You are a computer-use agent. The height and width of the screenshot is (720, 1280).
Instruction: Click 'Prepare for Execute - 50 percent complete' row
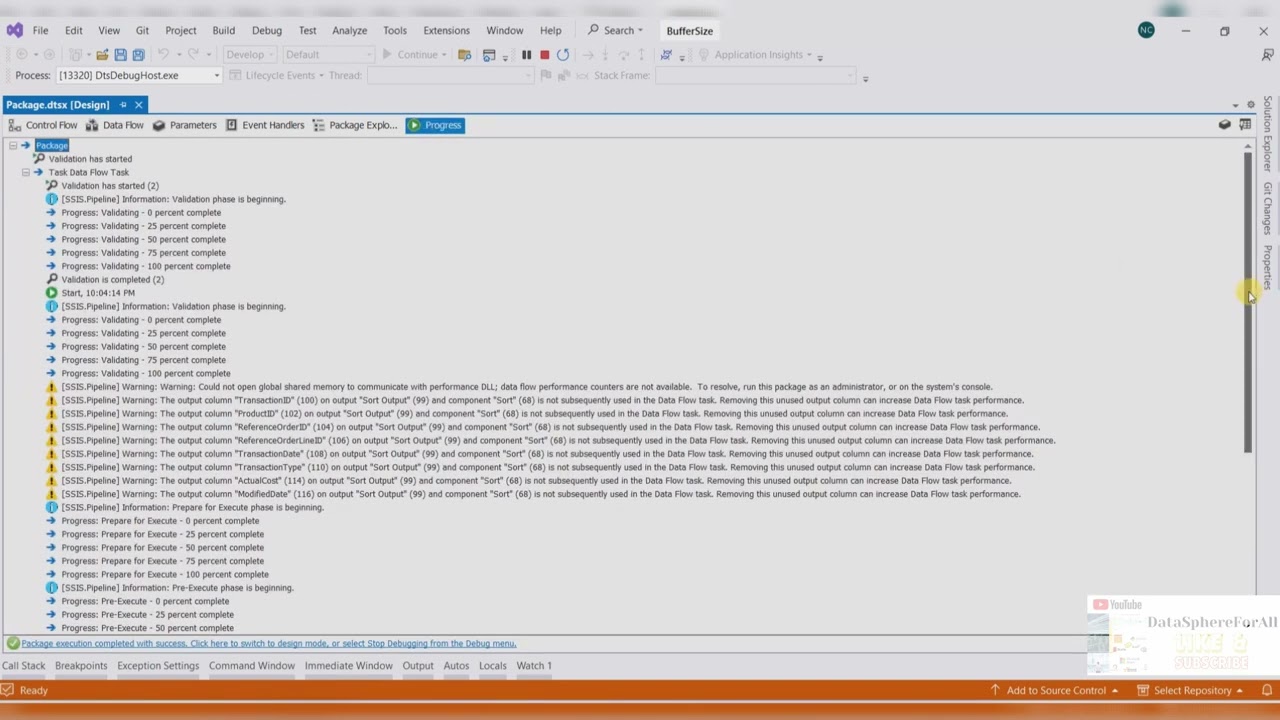163,548
